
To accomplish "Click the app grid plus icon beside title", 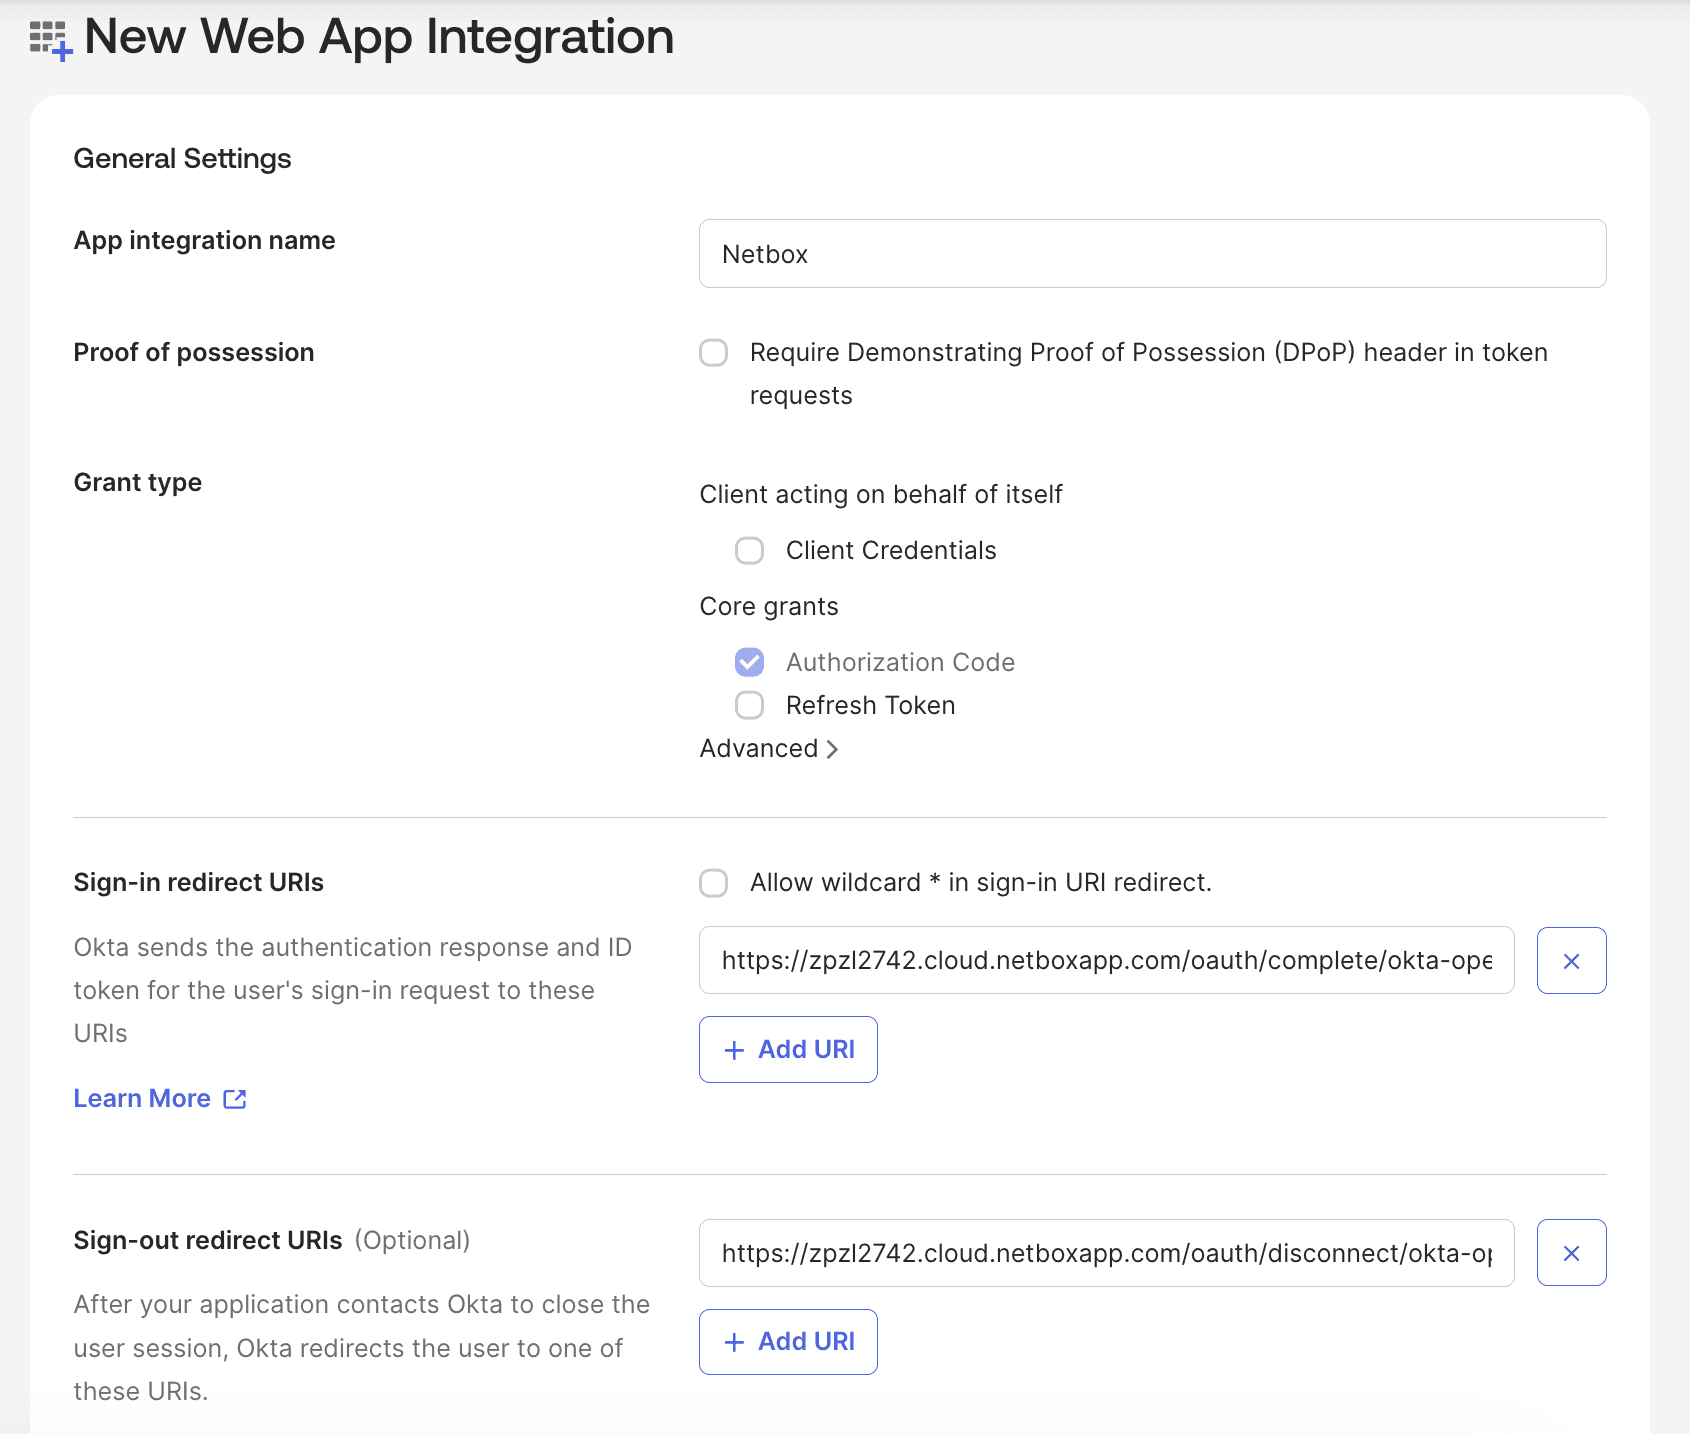I will 50,40.
